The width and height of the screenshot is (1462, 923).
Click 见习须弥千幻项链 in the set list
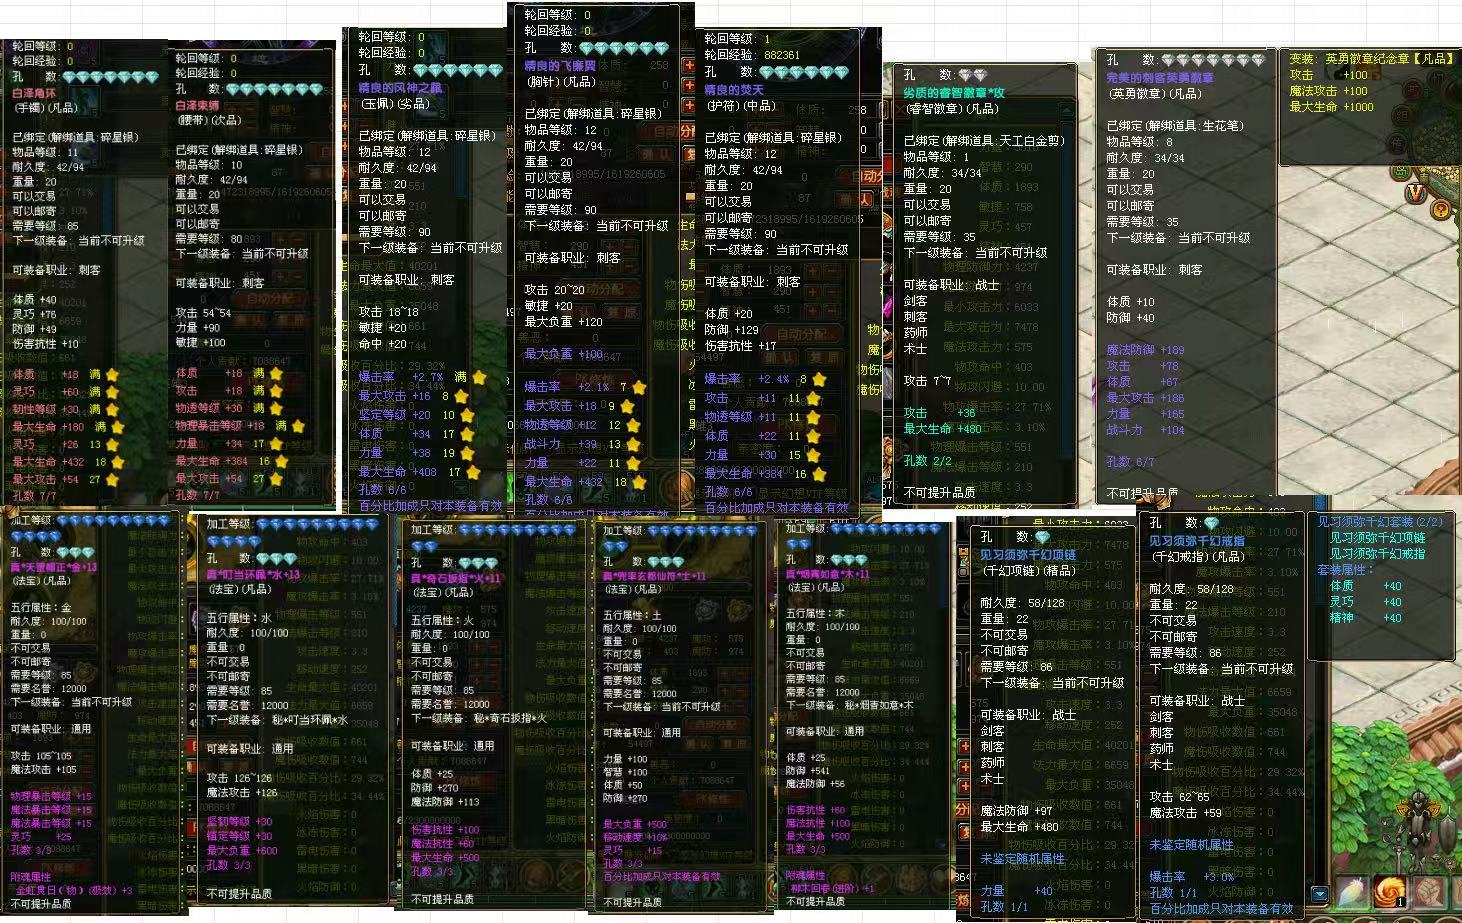pos(1378,538)
